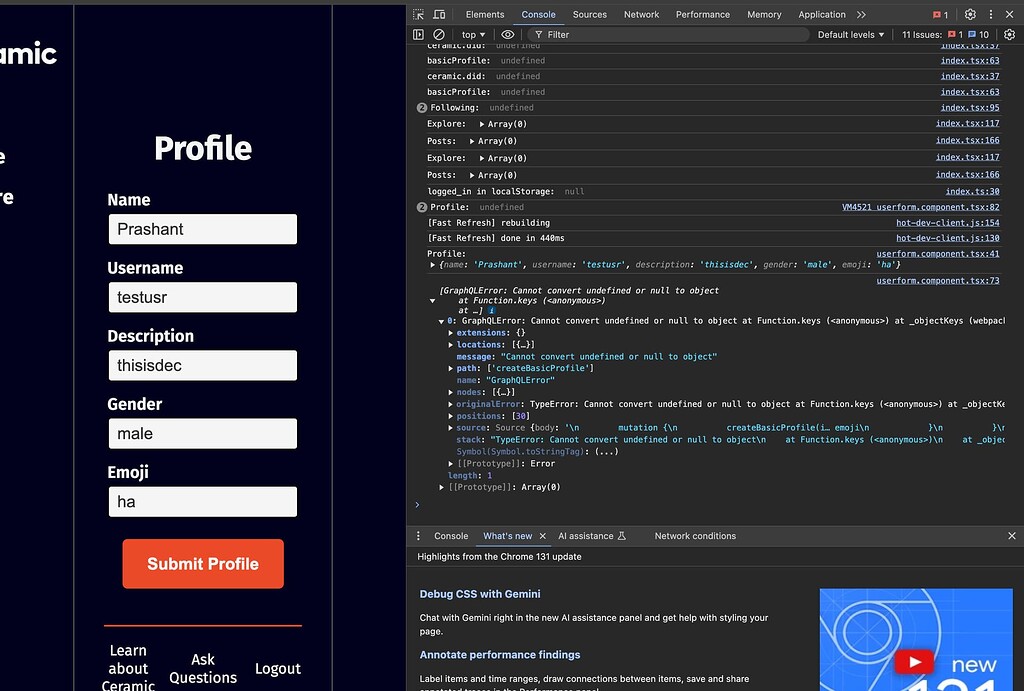Open the top execution context dropdown
This screenshot has width=1024, height=691.
[471, 34]
